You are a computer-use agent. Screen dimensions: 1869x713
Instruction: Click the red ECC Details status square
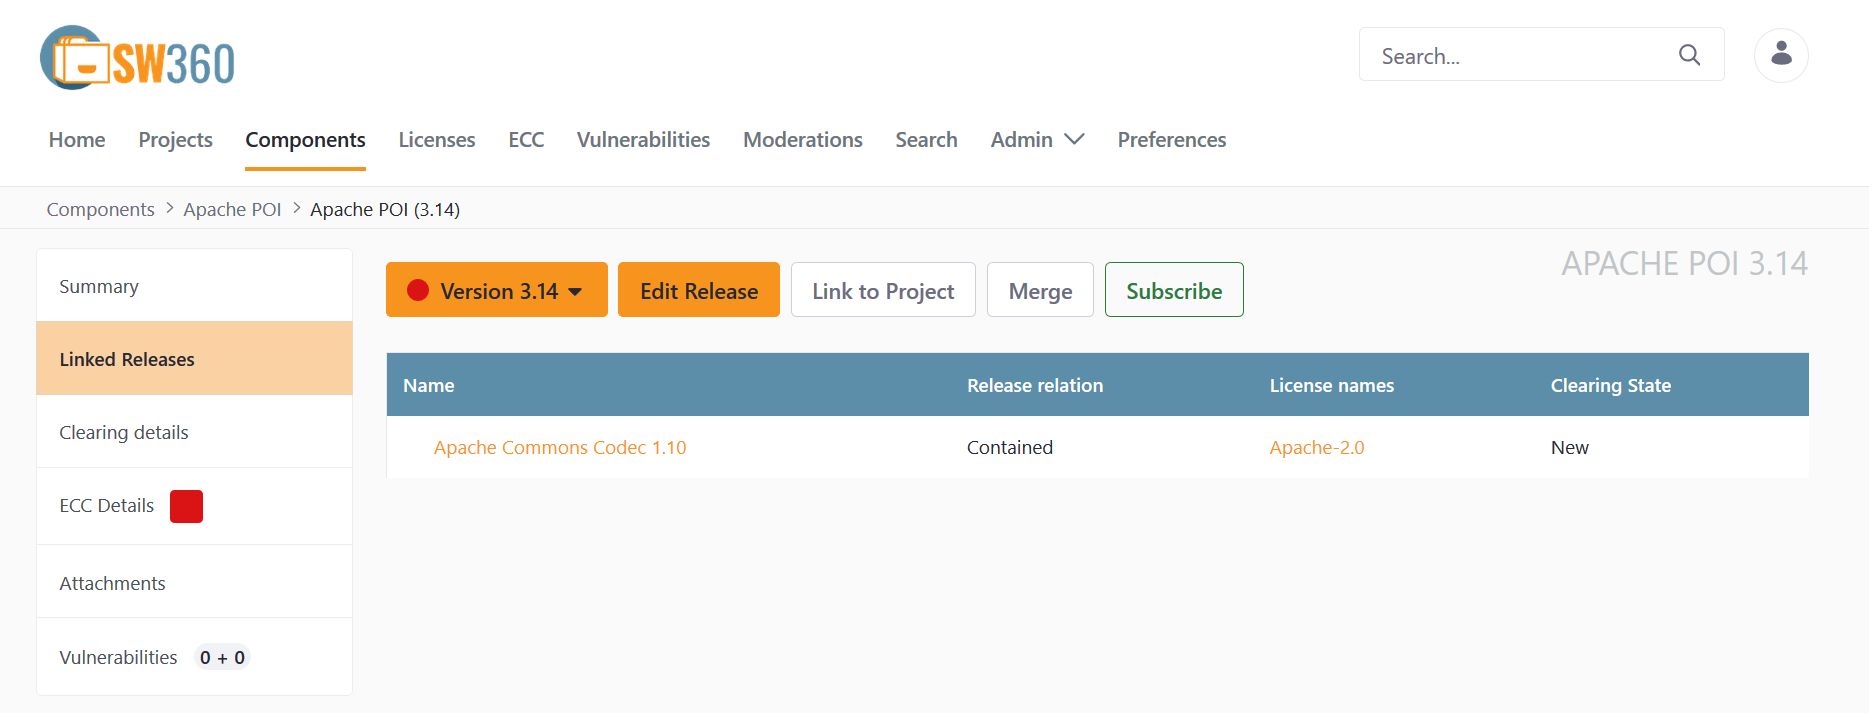(186, 506)
